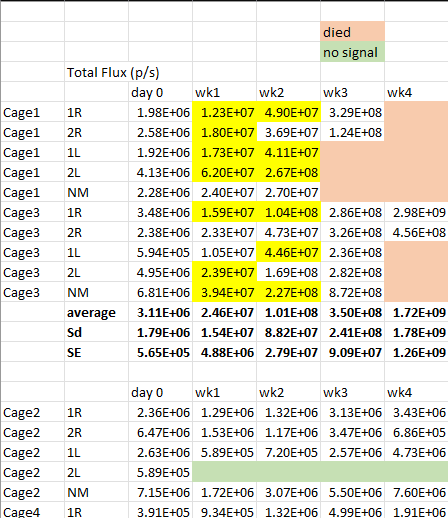Click Cage2 1R day 0 value 2.36E+06
Screen dimensions: 448x518
pyautogui.click(x=160, y=412)
